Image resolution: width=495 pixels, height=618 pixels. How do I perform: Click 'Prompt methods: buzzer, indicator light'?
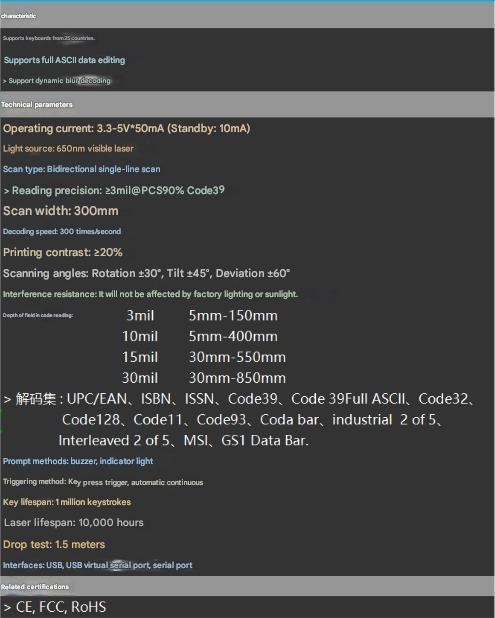pyautogui.click(x=78, y=461)
